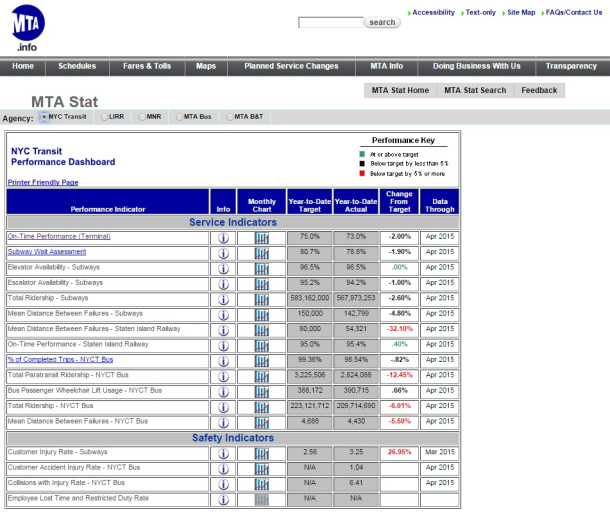Viewport: 610px width, 512px height.
Task: Select the MNR agency radio button
Action: pyautogui.click(x=142, y=117)
